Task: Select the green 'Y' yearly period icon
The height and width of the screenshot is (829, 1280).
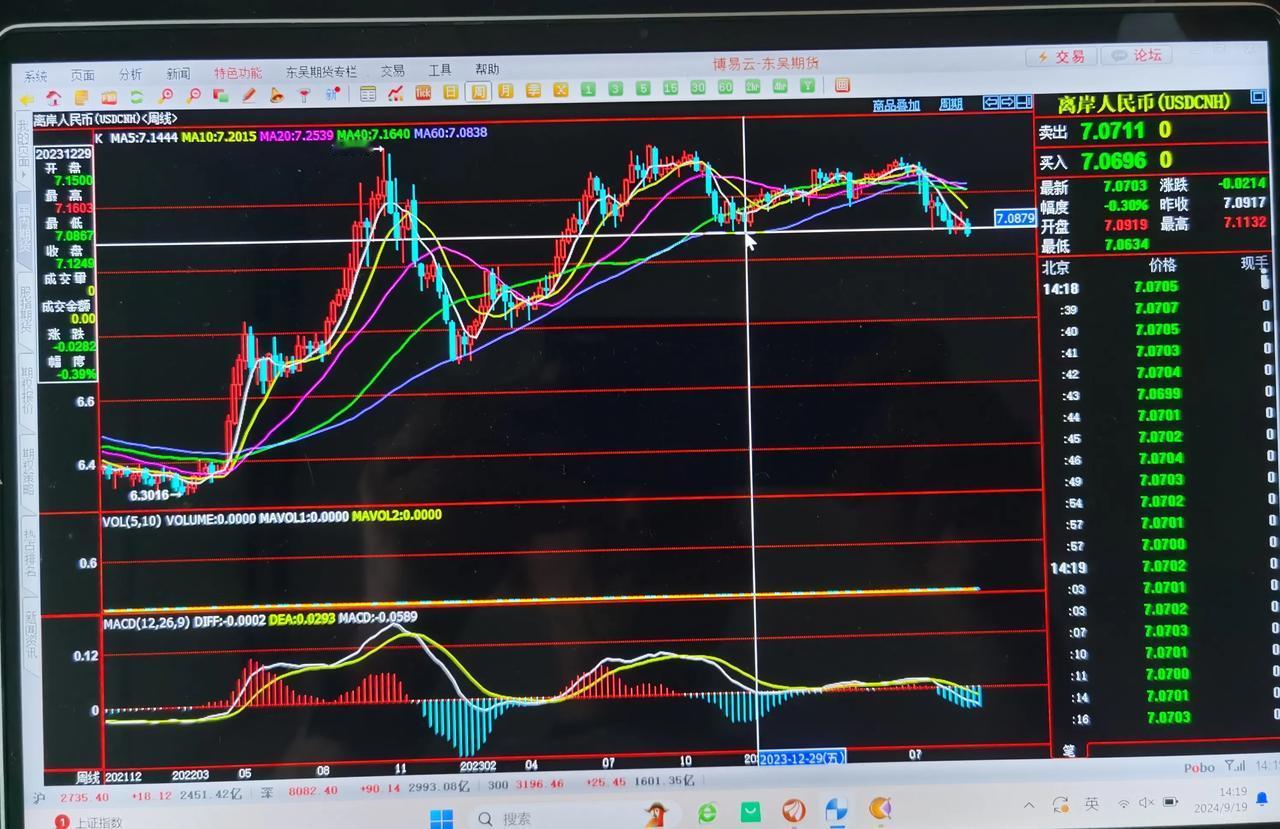Action: pos(807,85)
